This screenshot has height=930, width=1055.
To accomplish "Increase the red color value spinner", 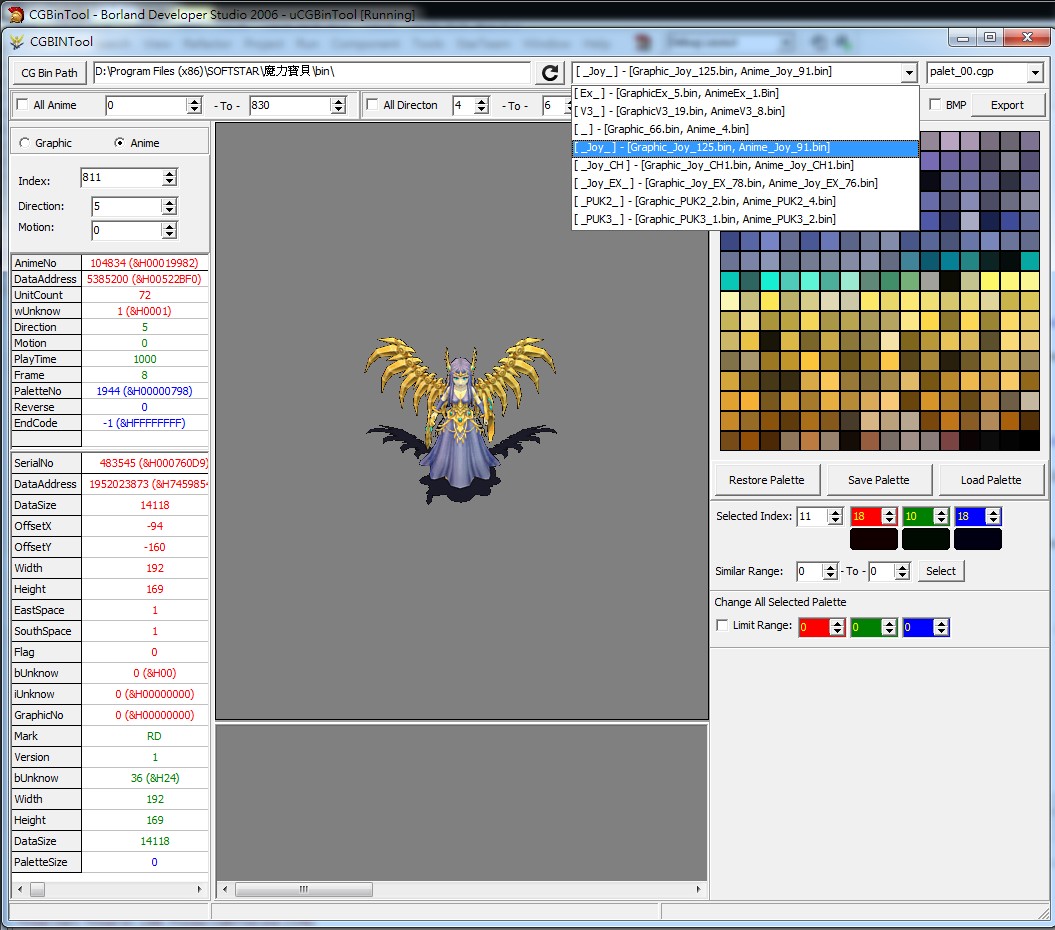I will coord(888,512).
